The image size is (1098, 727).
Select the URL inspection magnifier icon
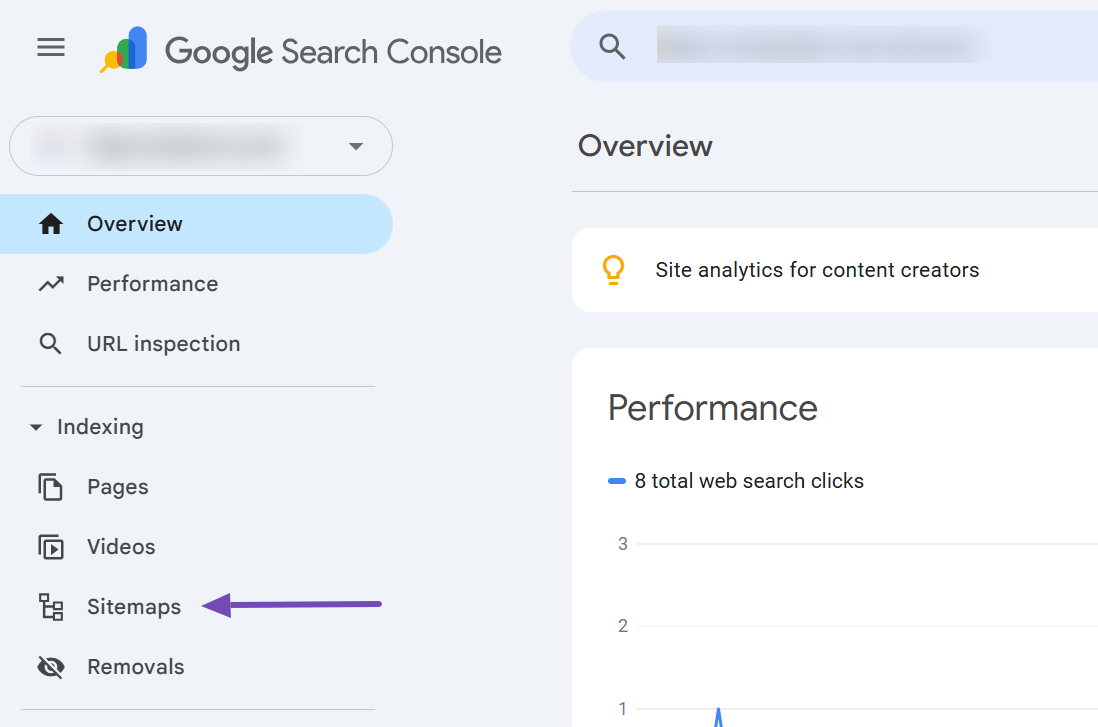pyautogui.click(x=50, y=343)
